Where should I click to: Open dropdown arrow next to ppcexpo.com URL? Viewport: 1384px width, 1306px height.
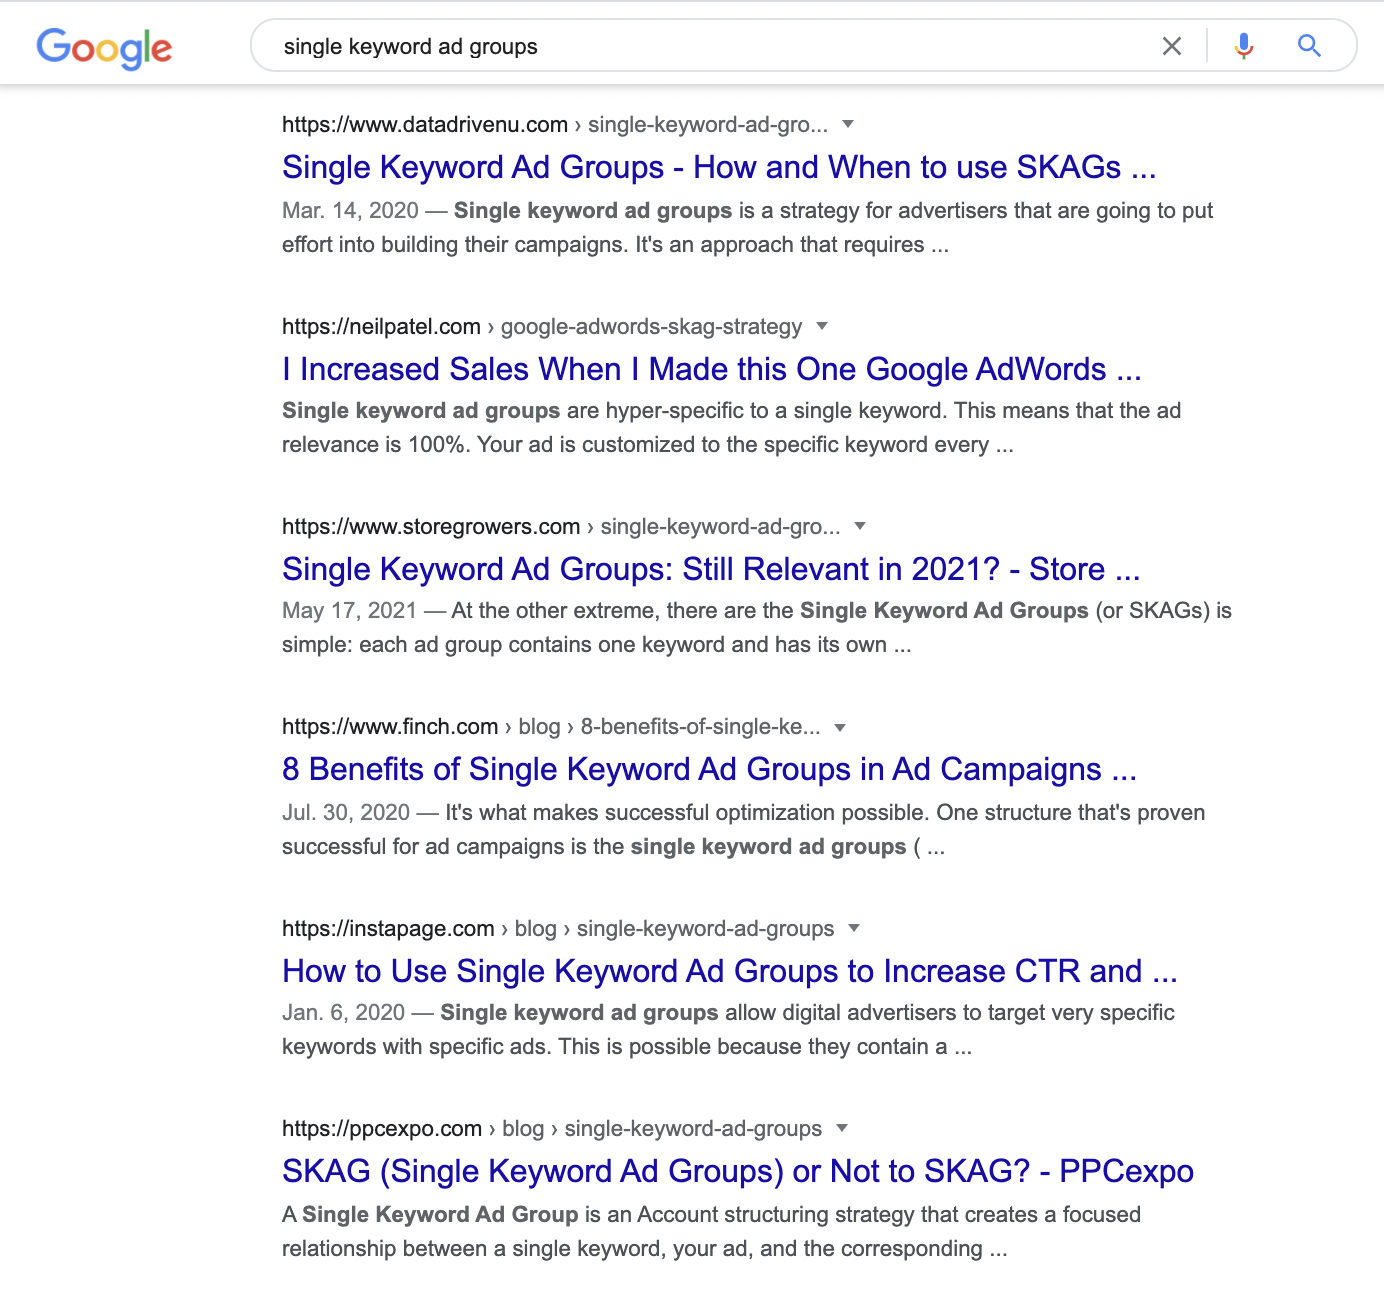pos(842,1128)
